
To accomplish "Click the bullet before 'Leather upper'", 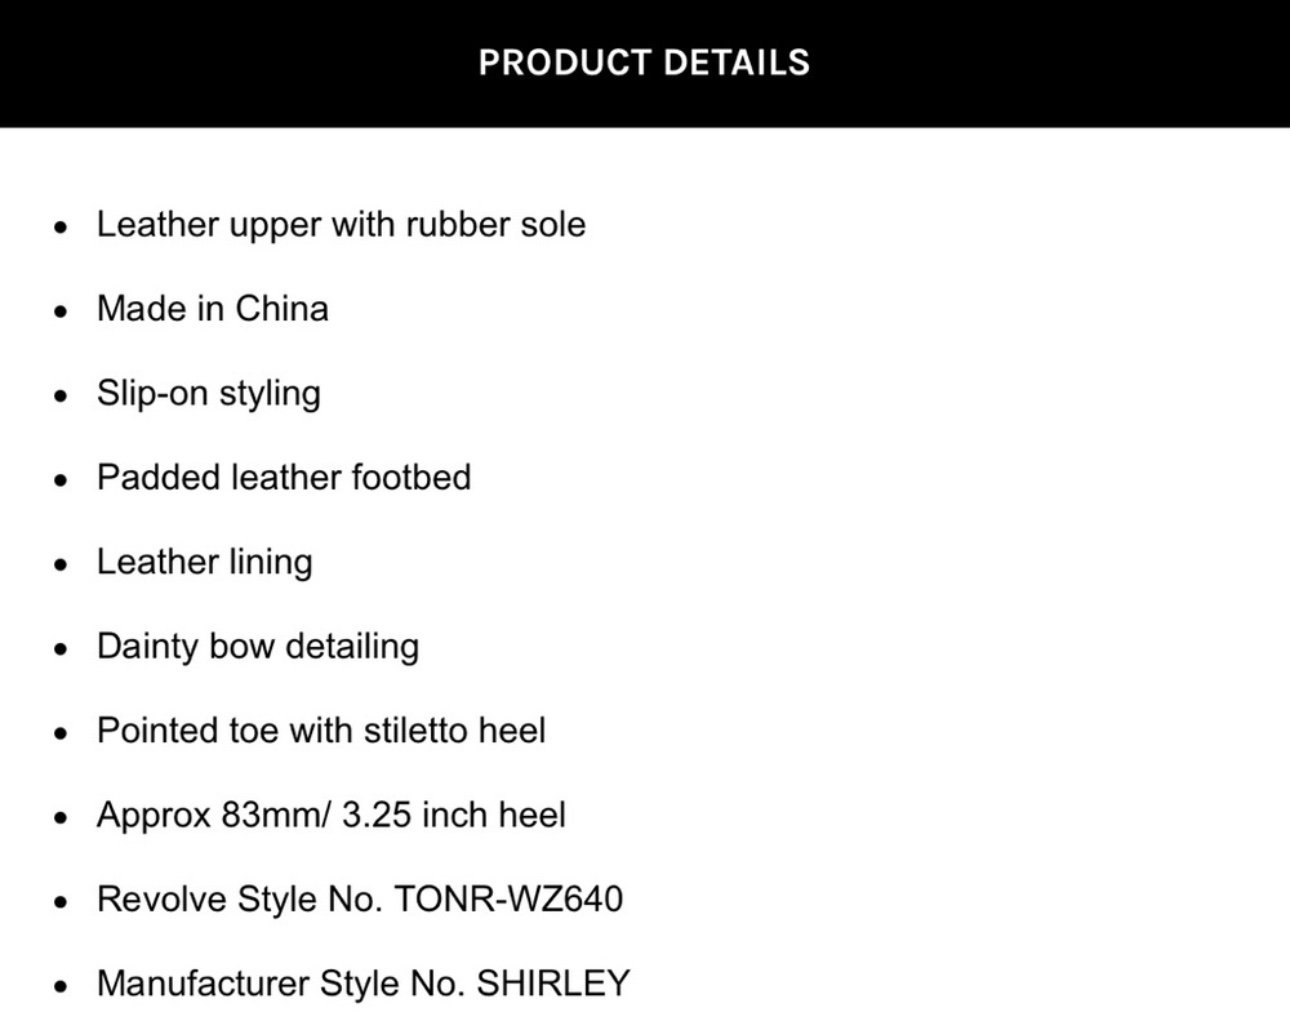I will point(62,227).
